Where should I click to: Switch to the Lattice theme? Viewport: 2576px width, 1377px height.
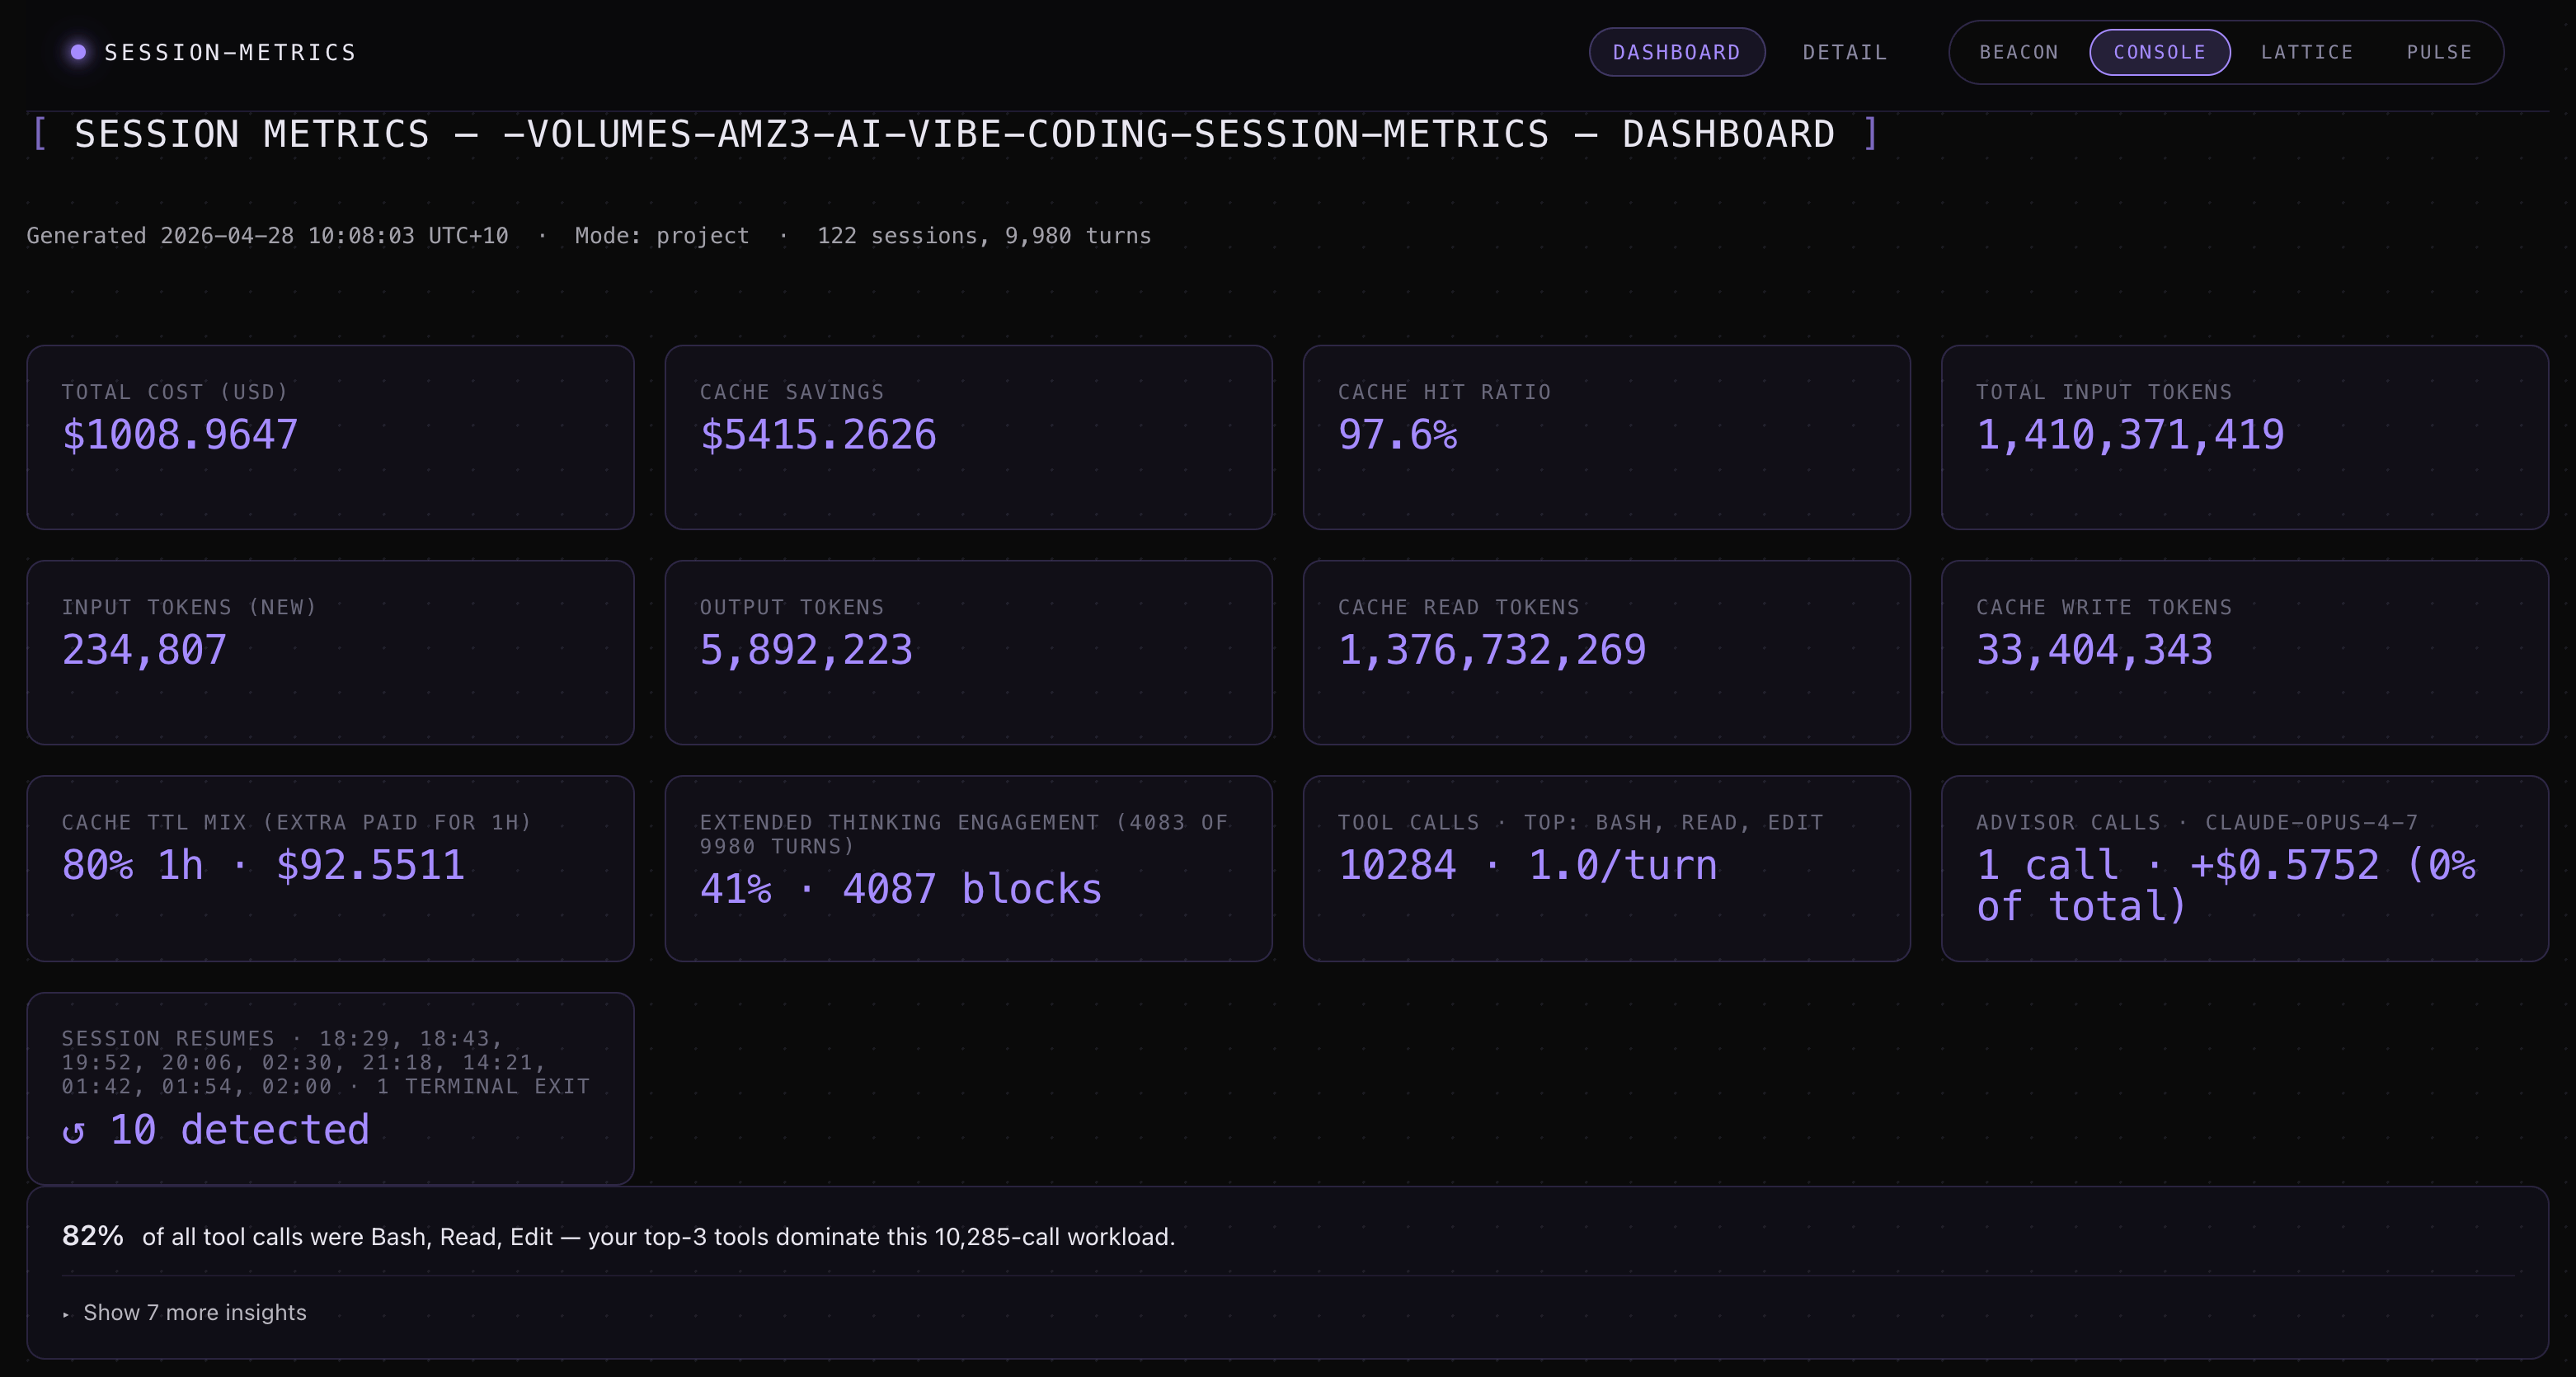[x=2306, y=52]
